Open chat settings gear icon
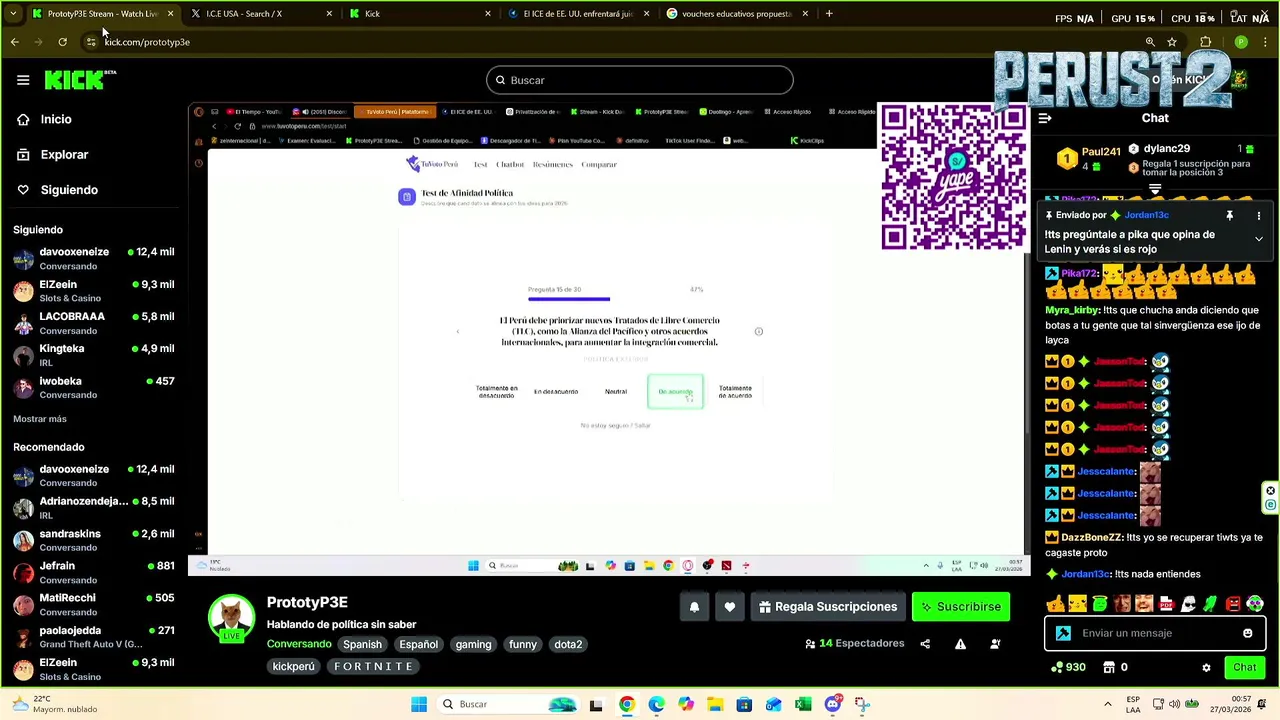This screenshot has width=1280, height=720. point(1206,668)
